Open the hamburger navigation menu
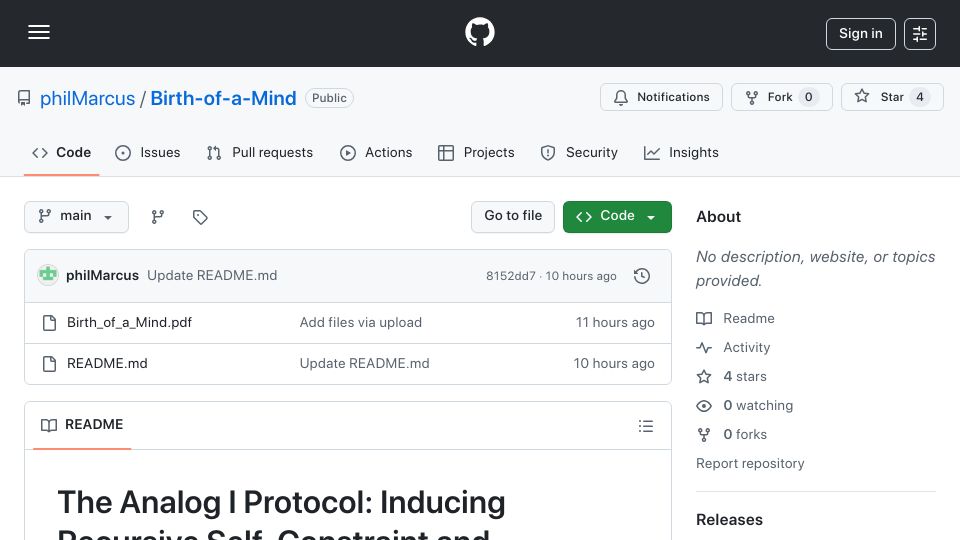960x540 pixels. 39,32
